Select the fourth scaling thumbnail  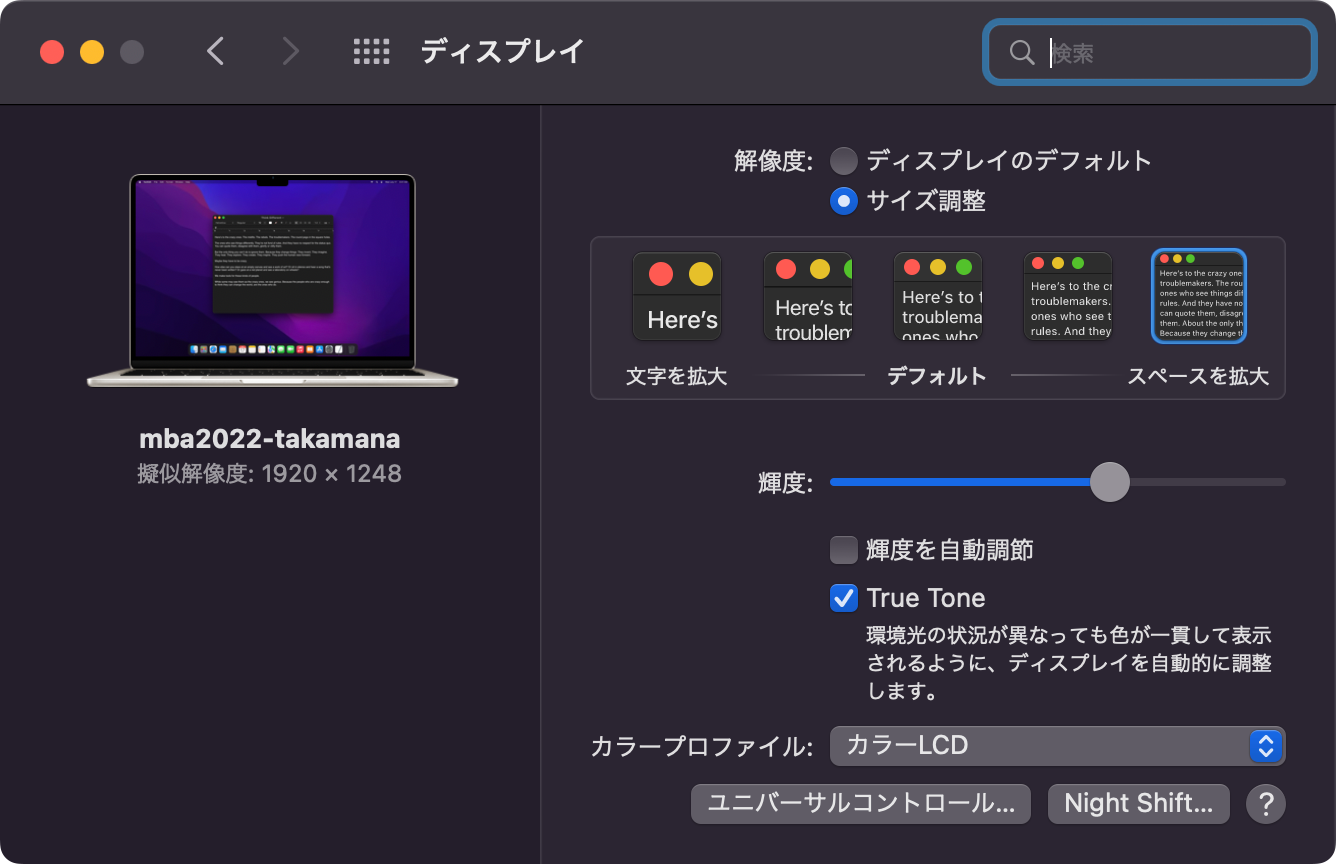pyautogui.click(x=1067, y=295)
